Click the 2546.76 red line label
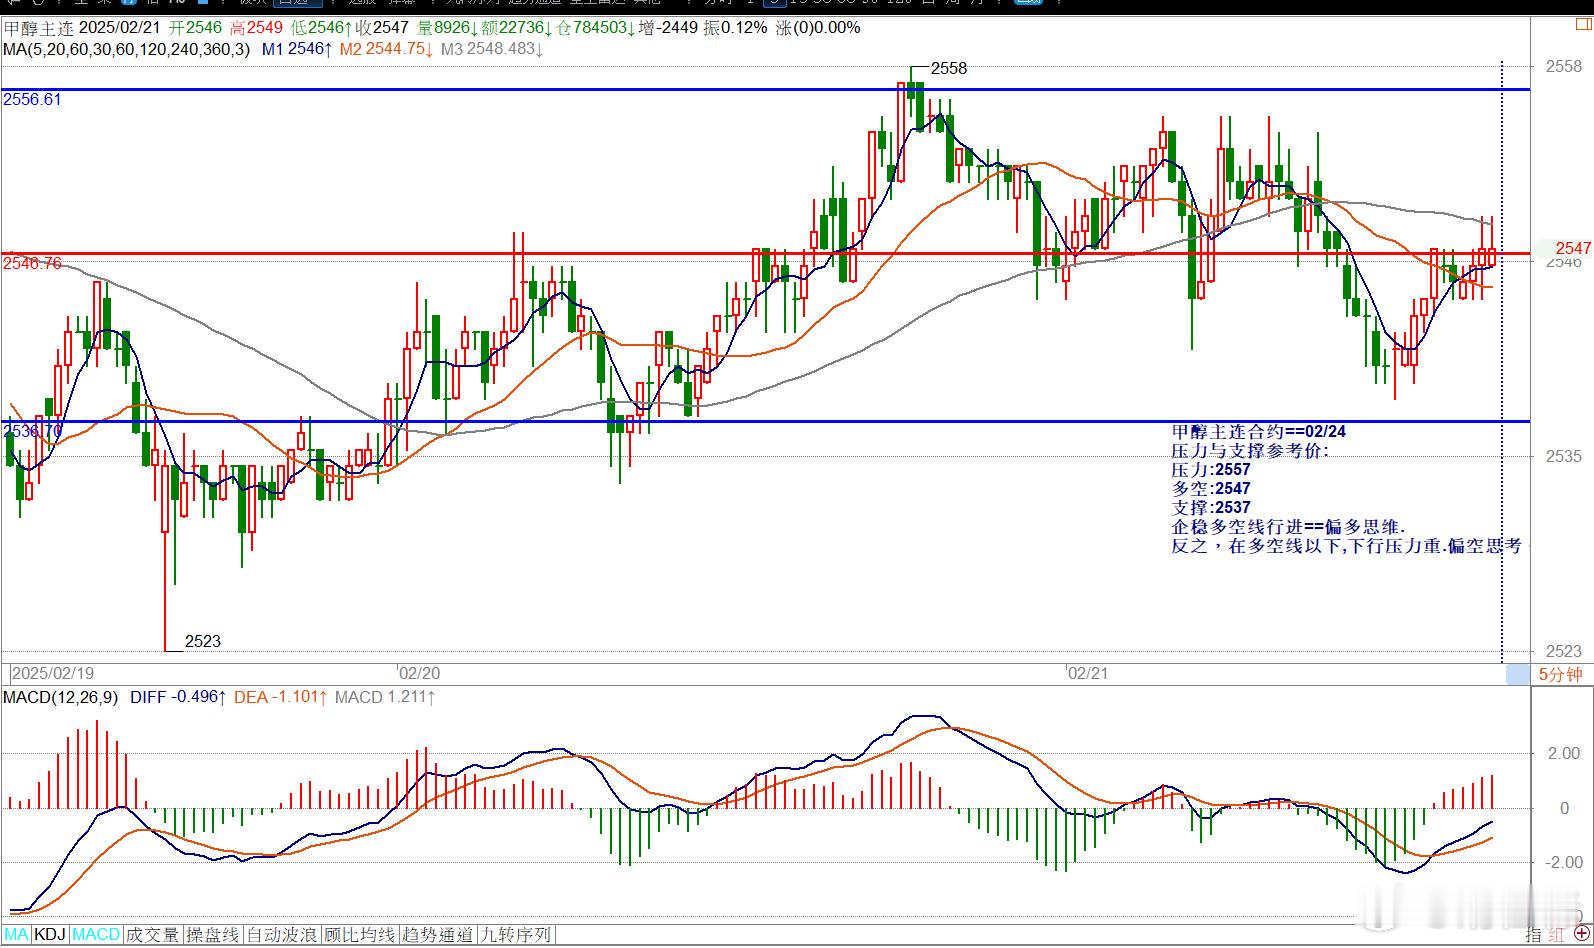 [x=32, y=264]
